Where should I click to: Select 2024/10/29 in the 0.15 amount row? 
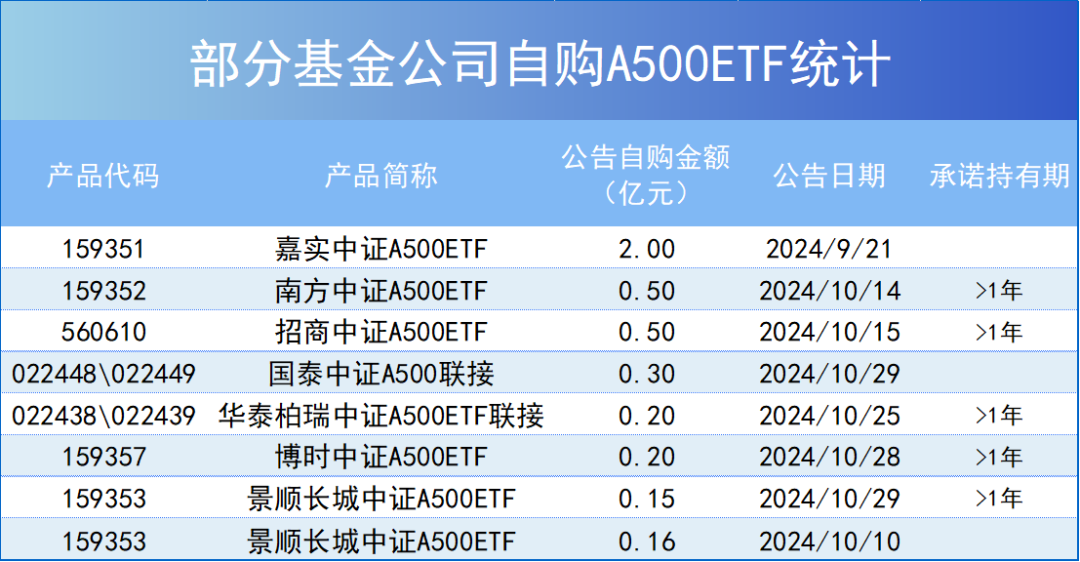[x=829, y=499]
